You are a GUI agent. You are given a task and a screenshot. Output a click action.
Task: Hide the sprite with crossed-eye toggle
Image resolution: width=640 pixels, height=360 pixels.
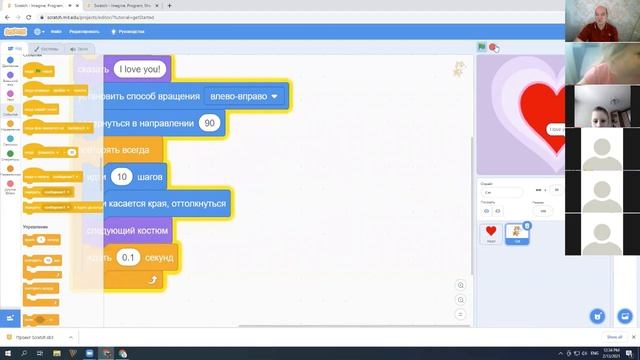pyautogui.click(x=498, y=211)
